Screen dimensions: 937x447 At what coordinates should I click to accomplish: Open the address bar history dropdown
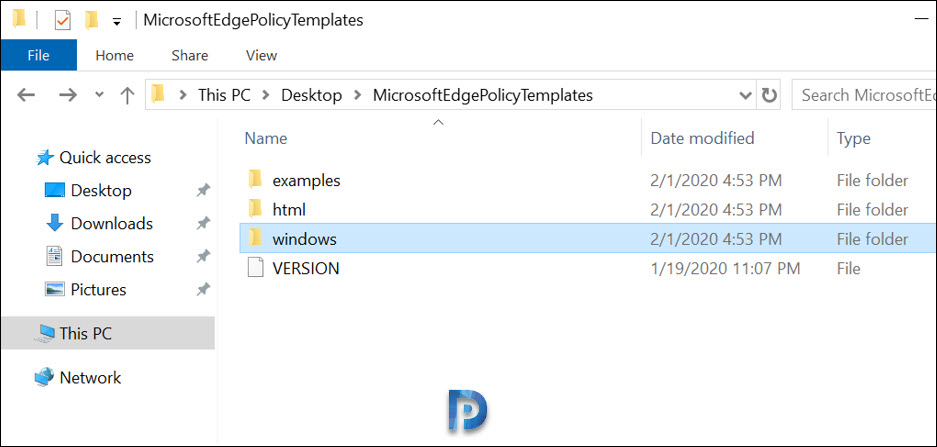click(746, 95)
